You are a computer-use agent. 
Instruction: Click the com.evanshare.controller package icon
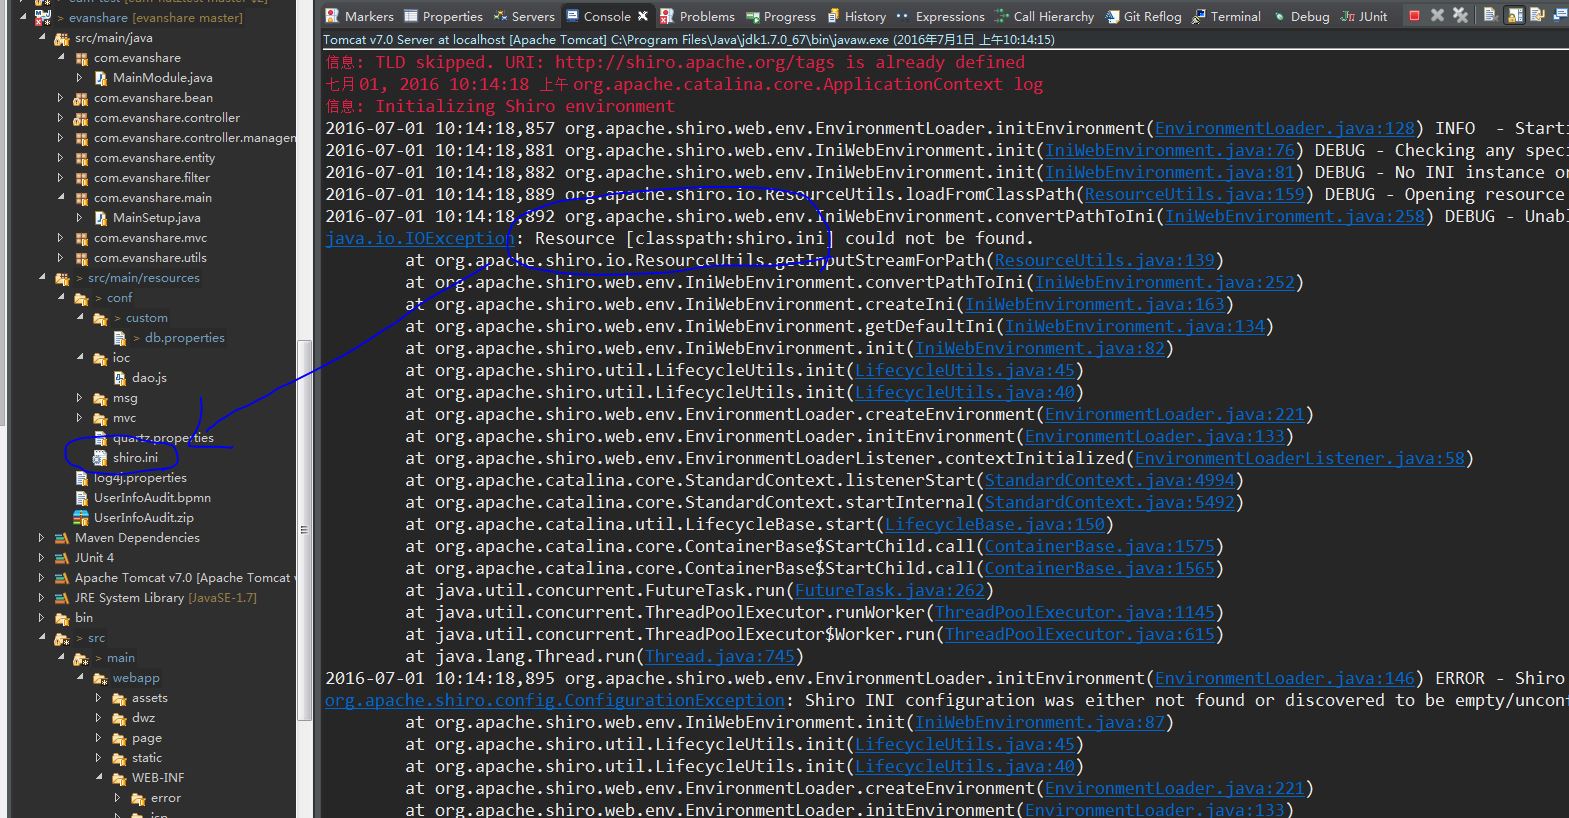[81, 118]
